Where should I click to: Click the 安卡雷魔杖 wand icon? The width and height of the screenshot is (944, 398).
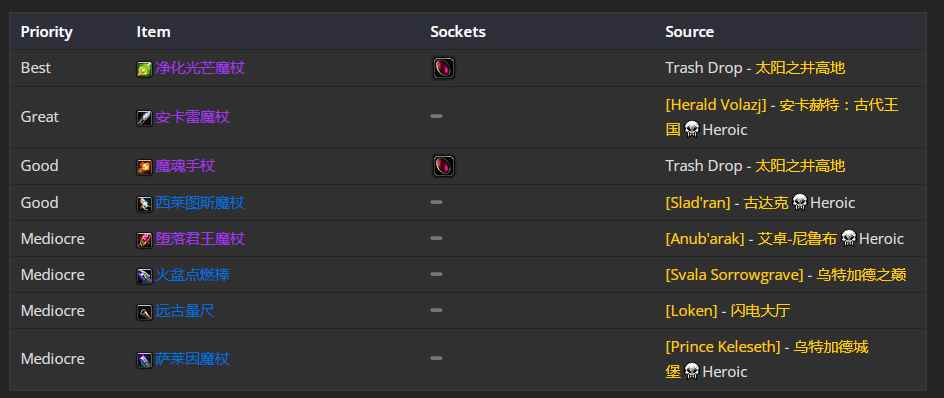pyautogui.click(x=144, y=117)
